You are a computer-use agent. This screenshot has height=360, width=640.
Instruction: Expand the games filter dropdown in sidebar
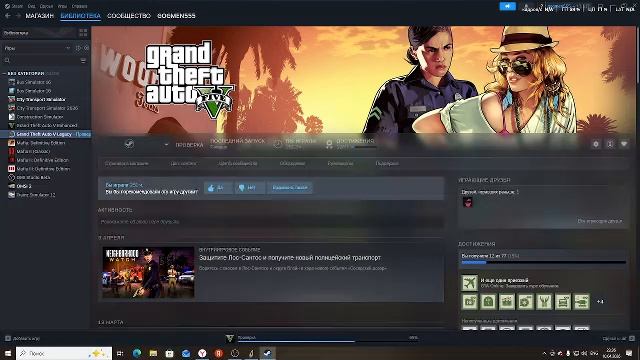pos(68,48)
